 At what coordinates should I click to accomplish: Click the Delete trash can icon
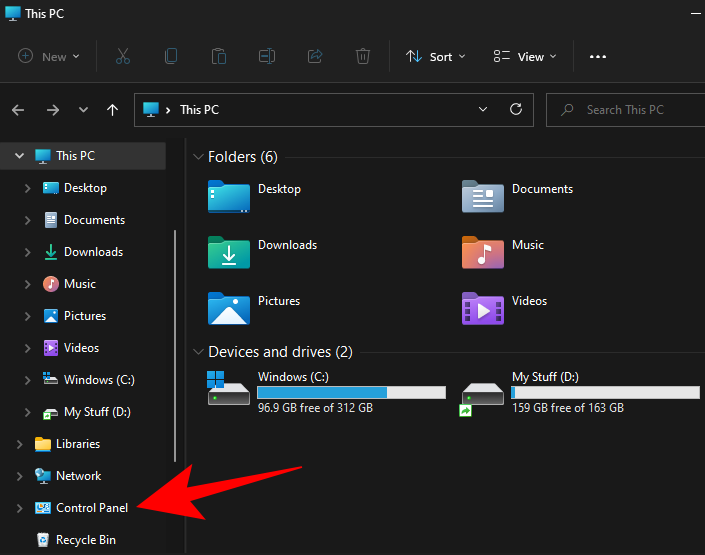pyautogui.click(x=363, y=57)
